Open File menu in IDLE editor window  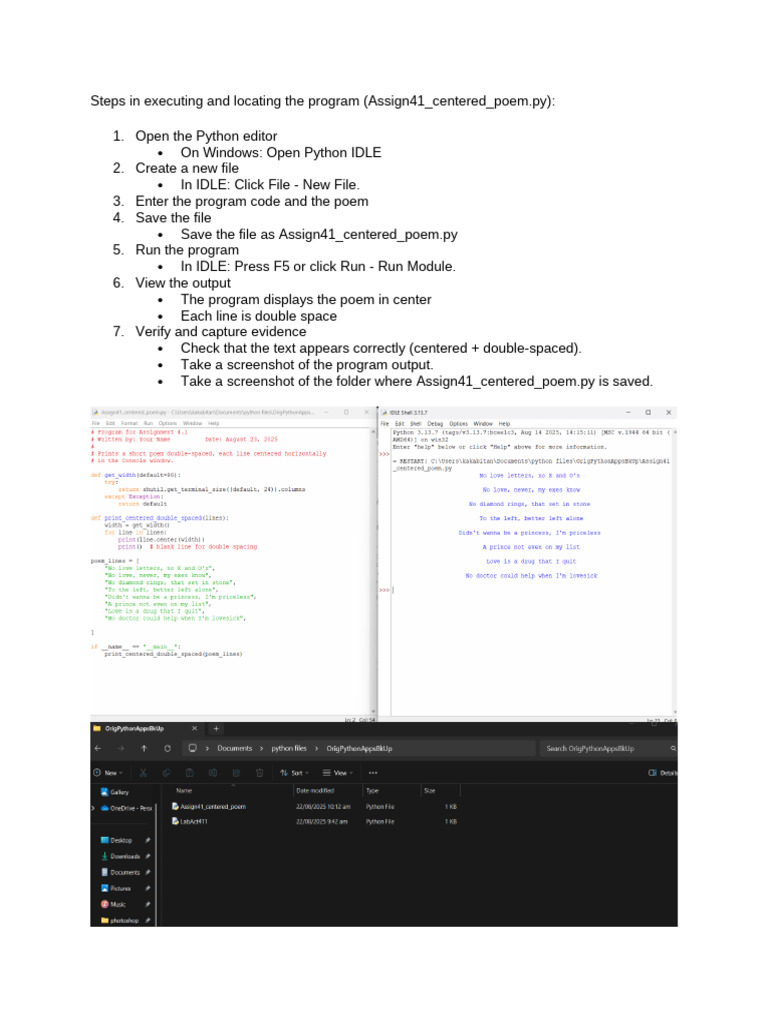click(x=95, y=423)
